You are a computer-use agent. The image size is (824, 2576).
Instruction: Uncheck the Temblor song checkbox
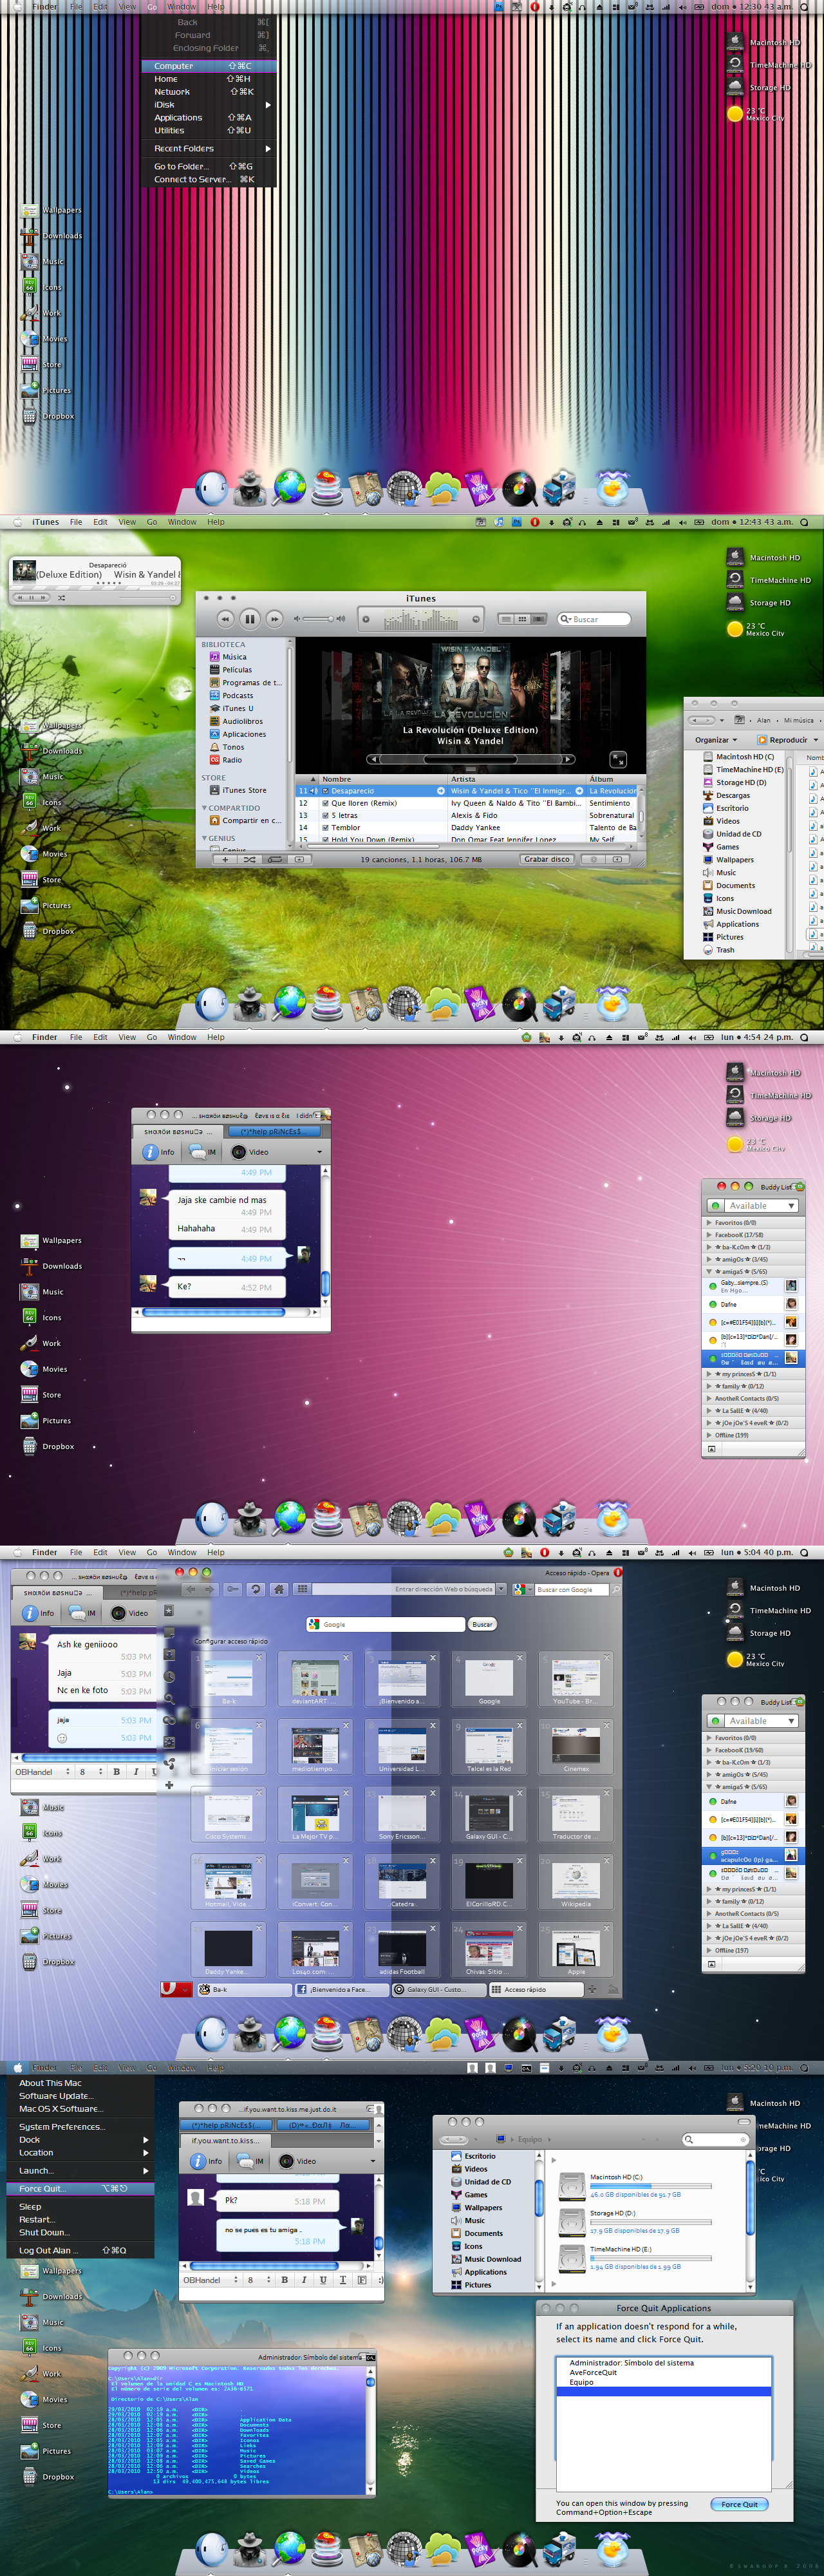[325, 828]
